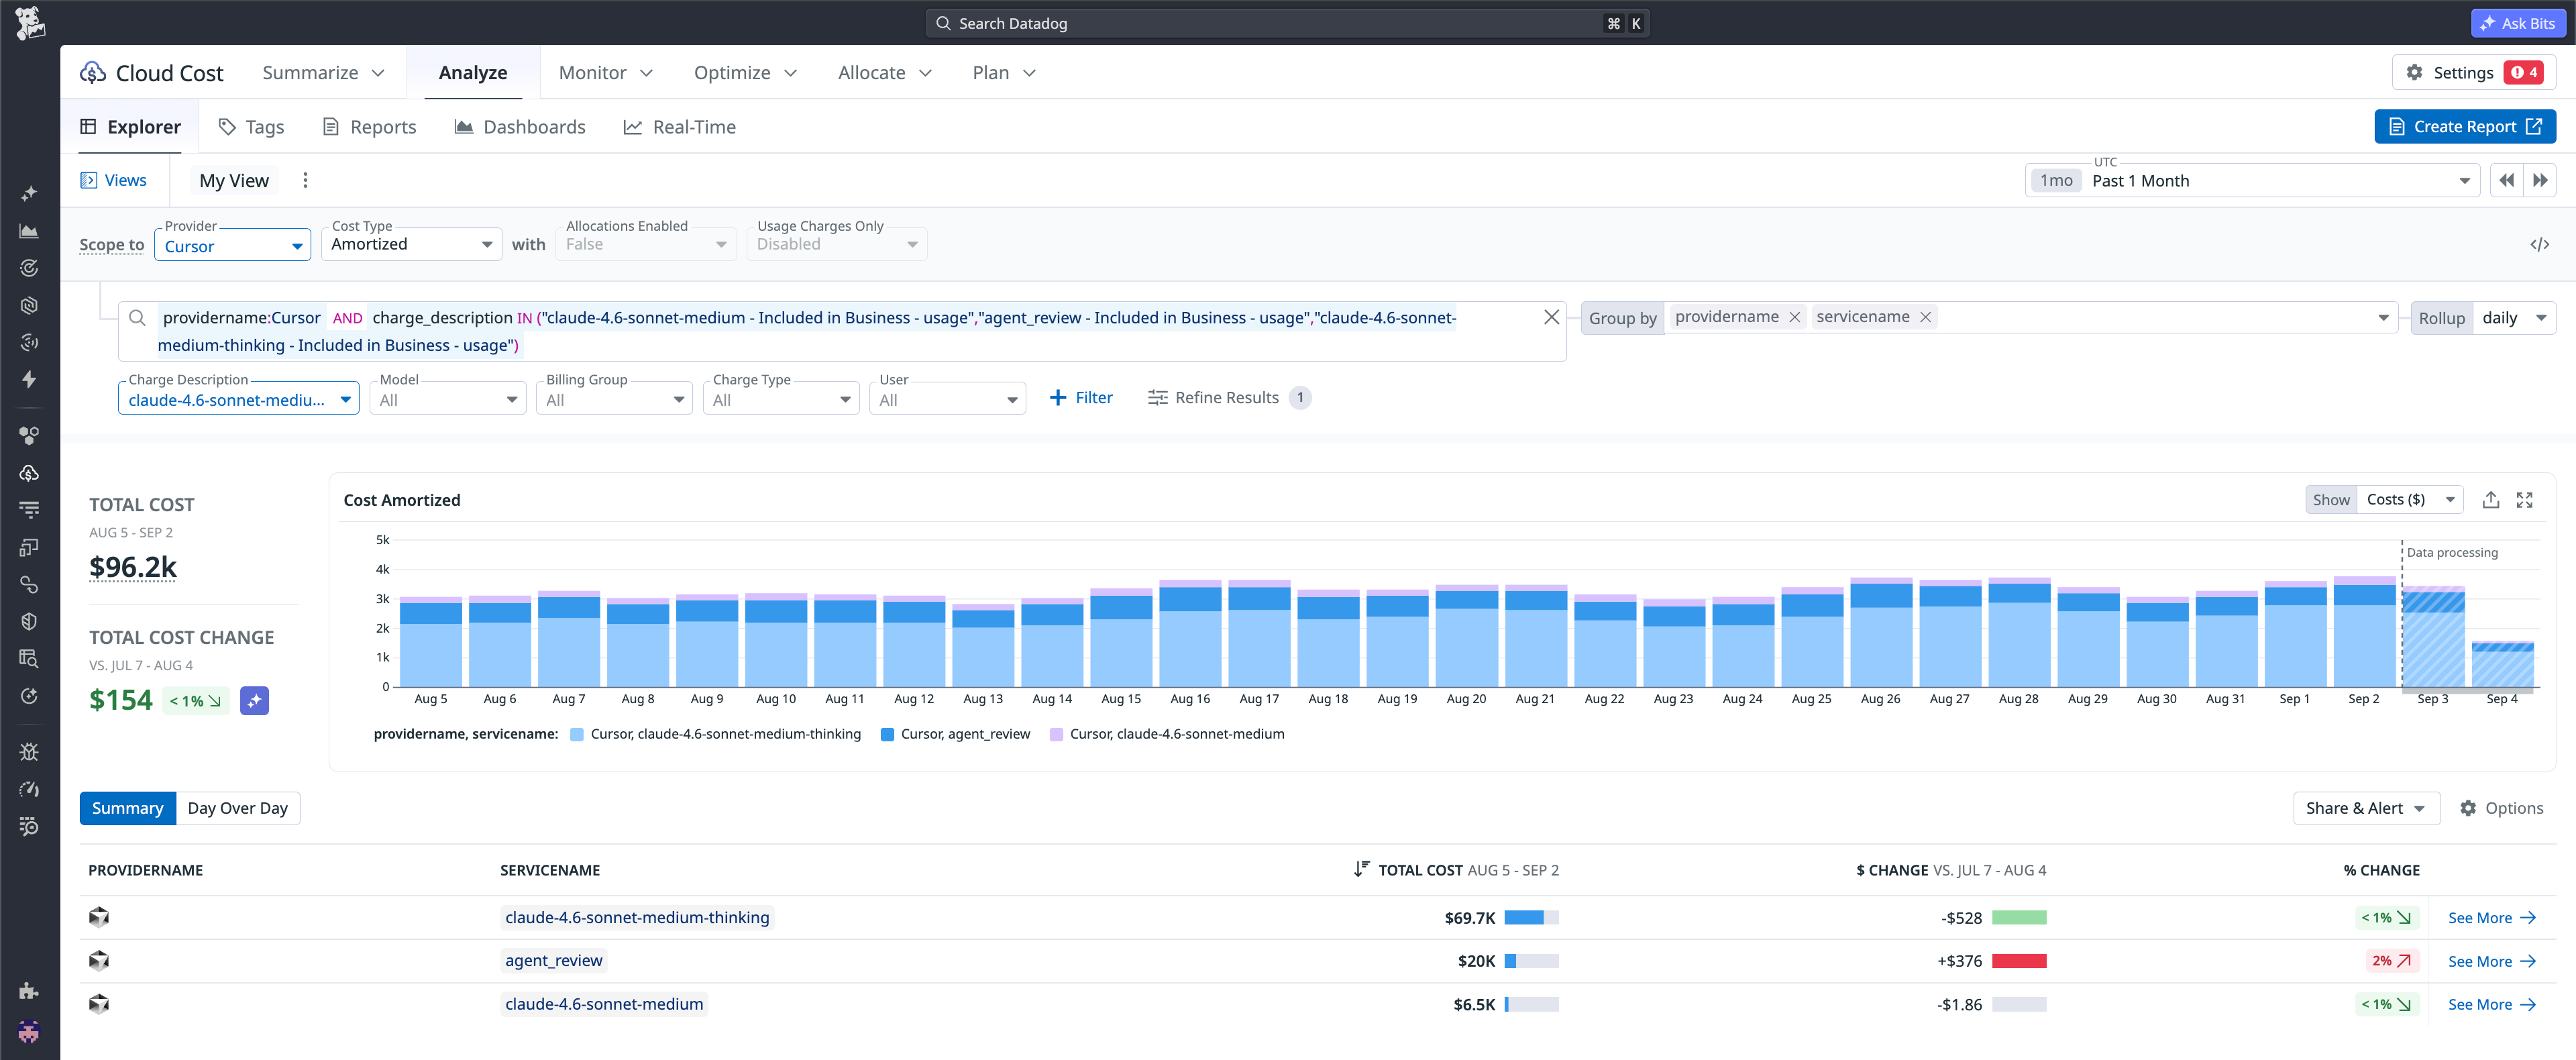The image size is (2576, 1060).
Task: Open the puzzle piece integrations sidebar icon
Action: coord(29,990)
